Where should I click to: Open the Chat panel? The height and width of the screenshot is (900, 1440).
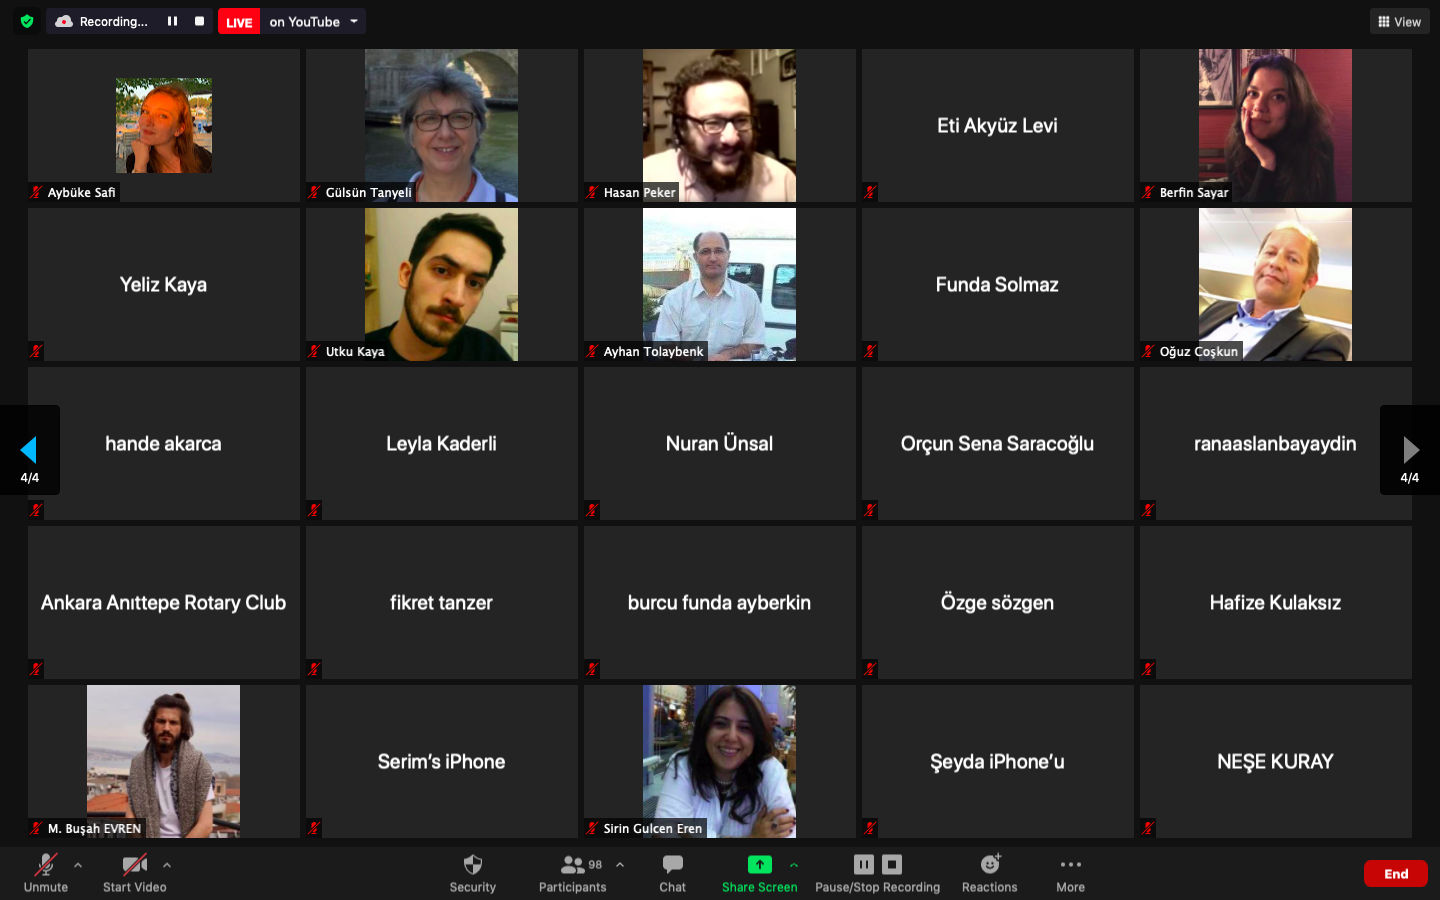[673, 872]
